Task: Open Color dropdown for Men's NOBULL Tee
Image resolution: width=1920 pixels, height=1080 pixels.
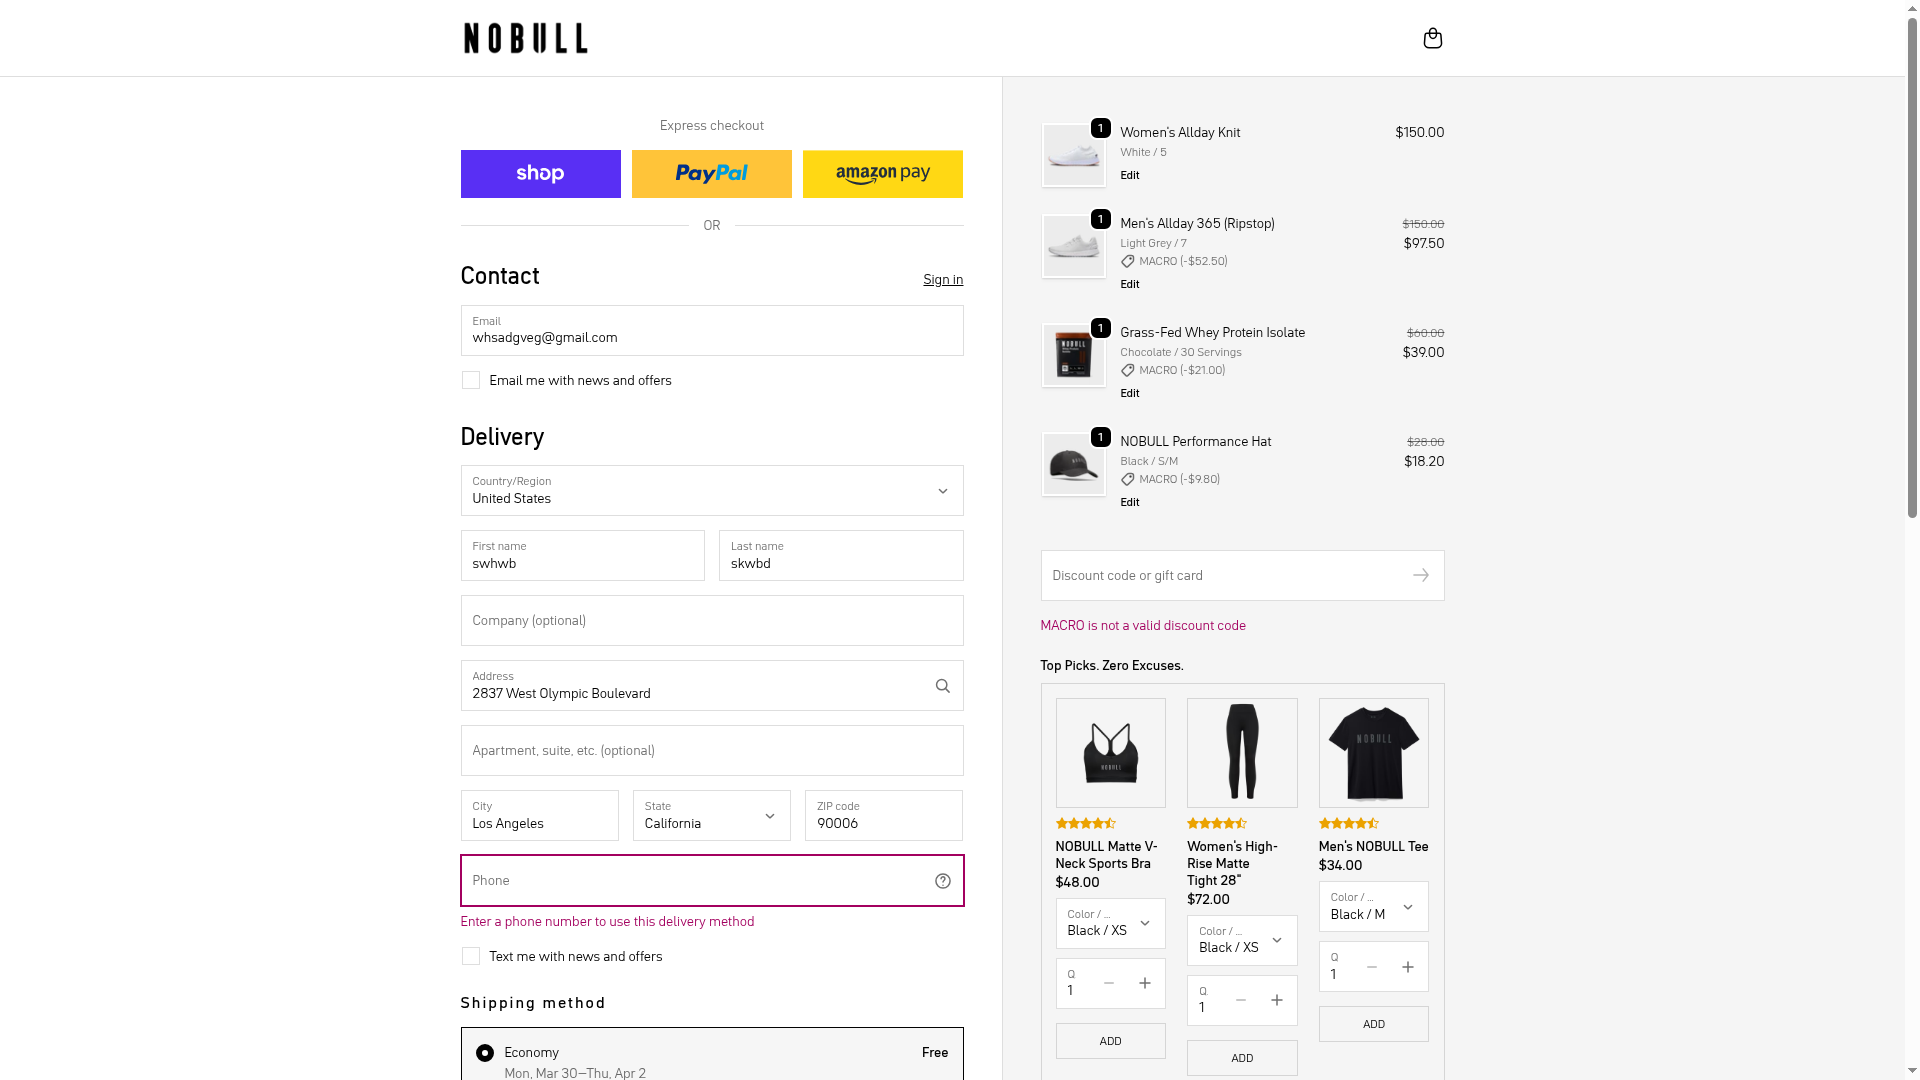Action: tap(1372, 906)
